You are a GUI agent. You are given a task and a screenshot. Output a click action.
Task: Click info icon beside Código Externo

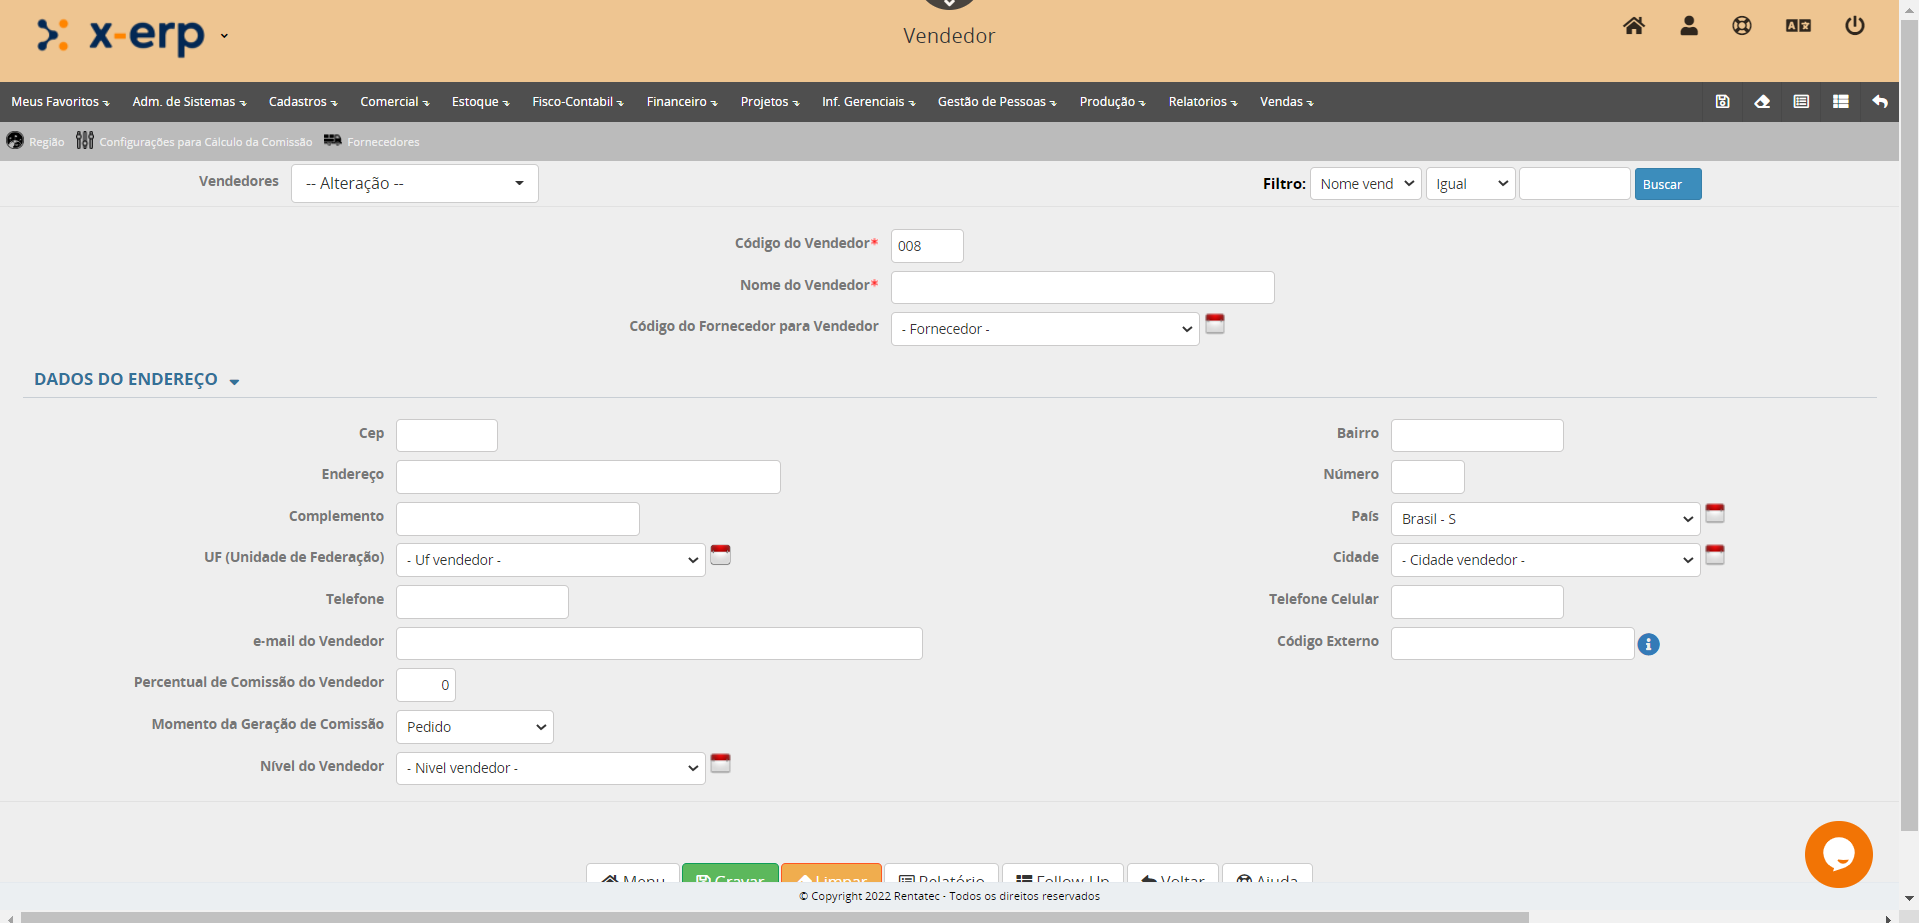pyautogui.click(x=1648, y=645)
